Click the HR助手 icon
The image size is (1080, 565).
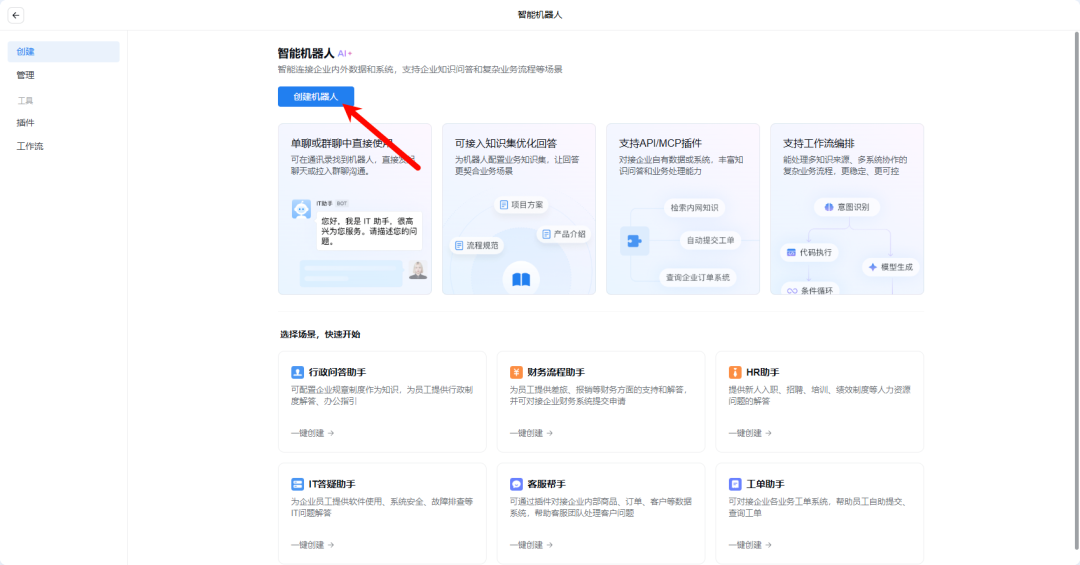[735, 372]
